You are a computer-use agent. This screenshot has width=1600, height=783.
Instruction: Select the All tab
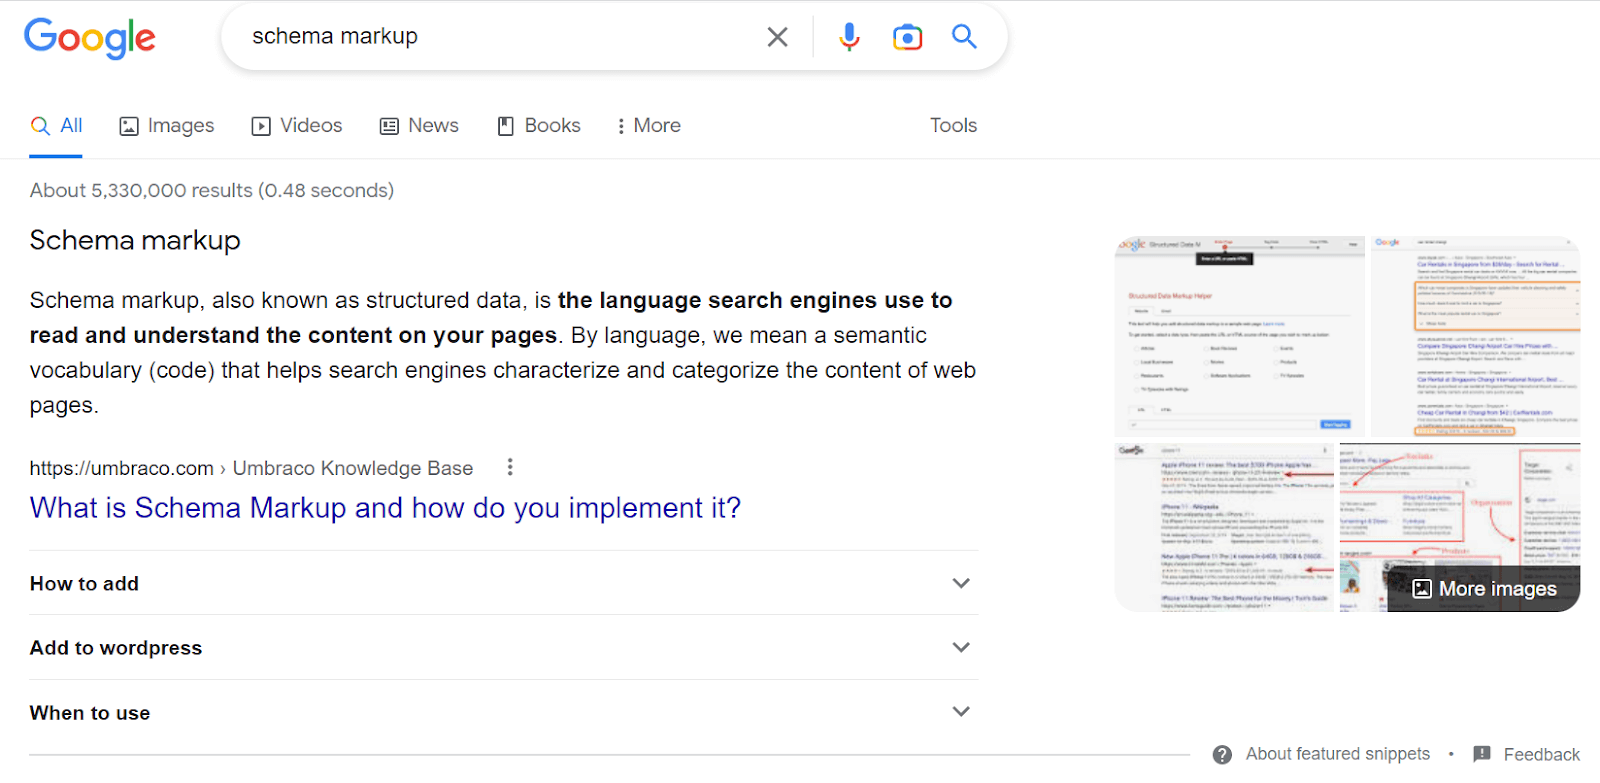(x=56, y=126)
